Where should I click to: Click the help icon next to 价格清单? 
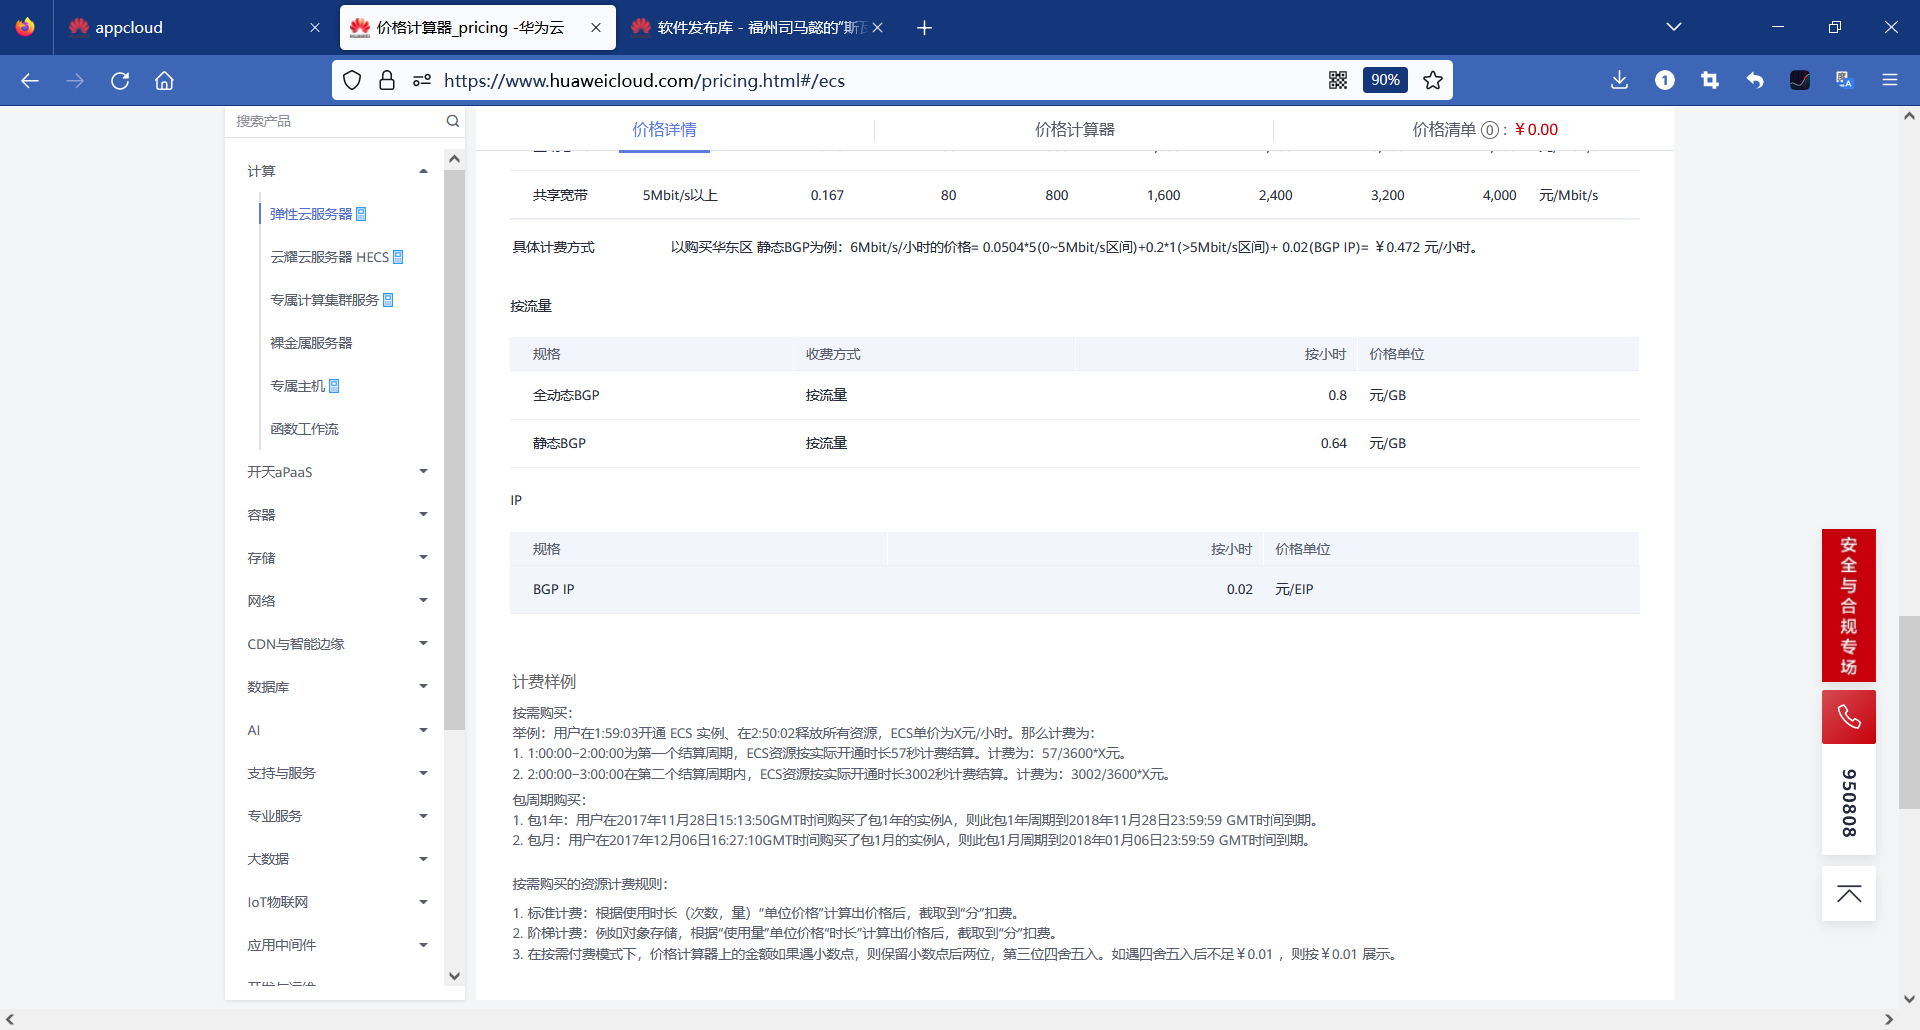[x=1490, y=130]
